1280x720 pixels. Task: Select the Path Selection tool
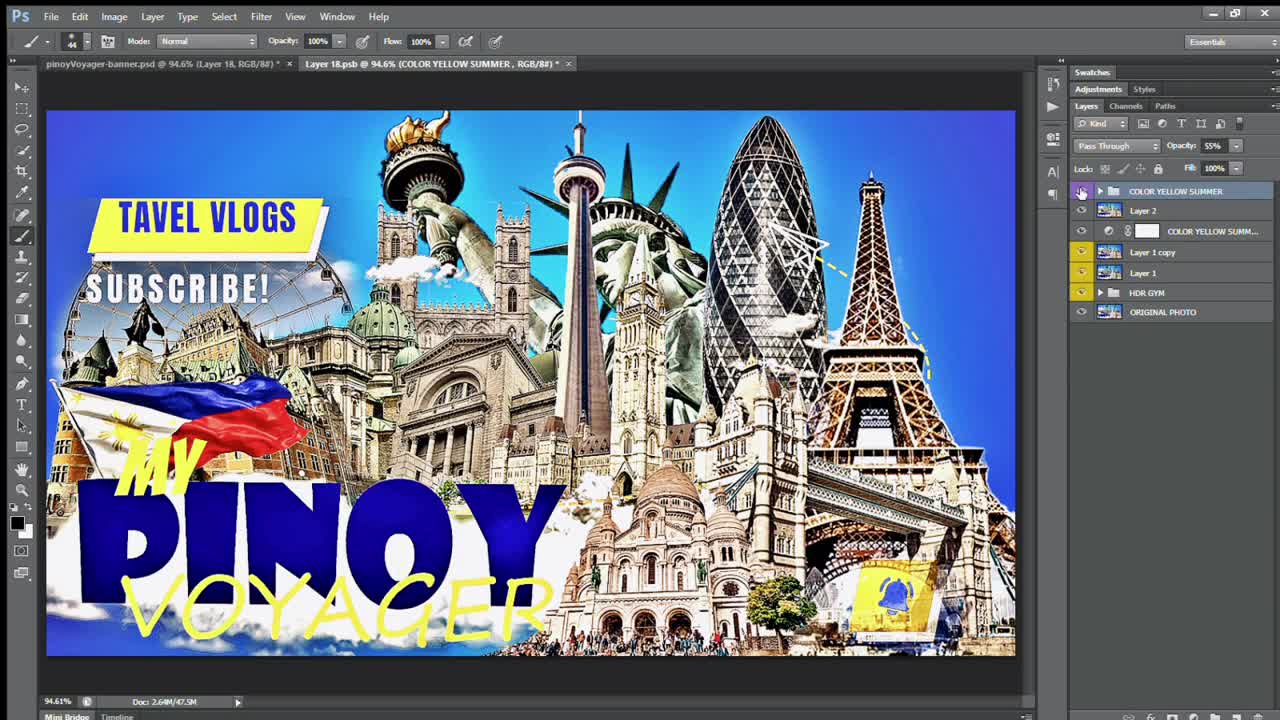tap(22, 425)
